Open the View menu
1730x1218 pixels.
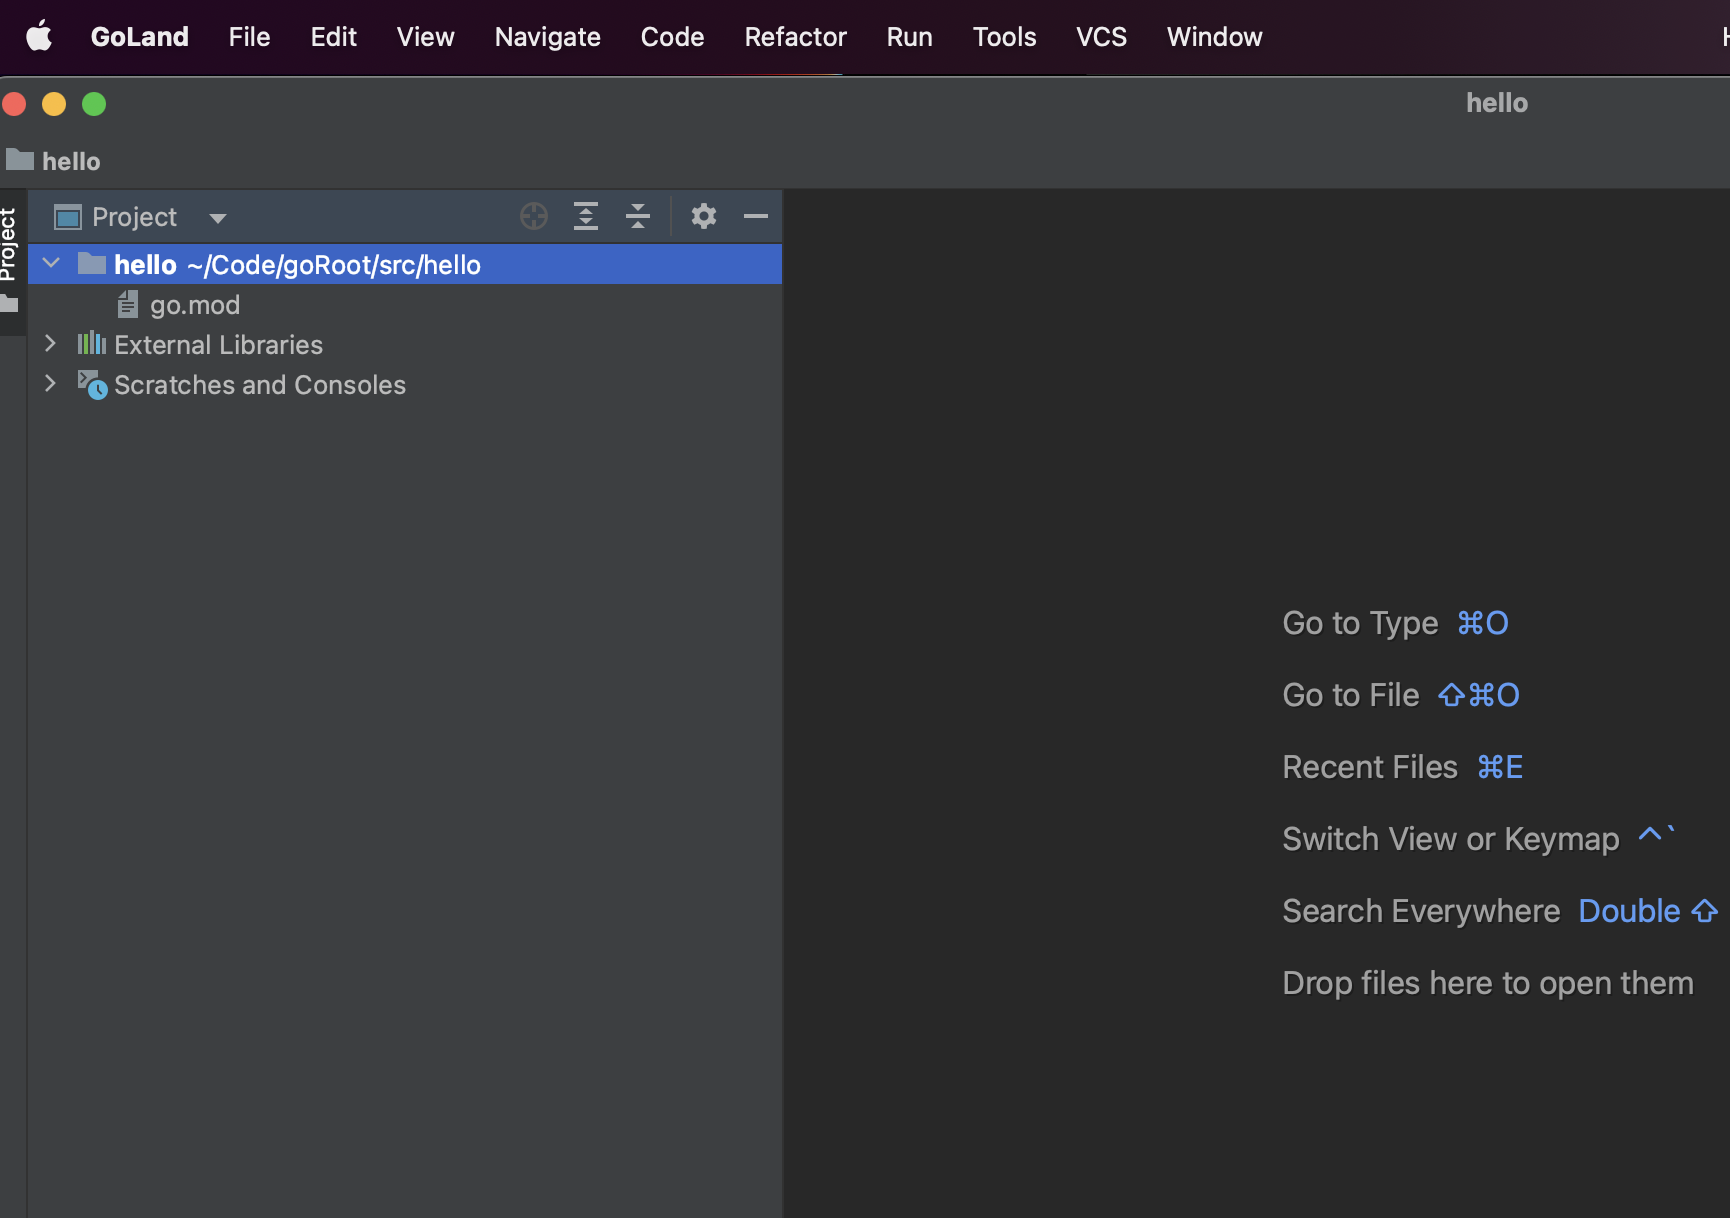tap(425, 37)
